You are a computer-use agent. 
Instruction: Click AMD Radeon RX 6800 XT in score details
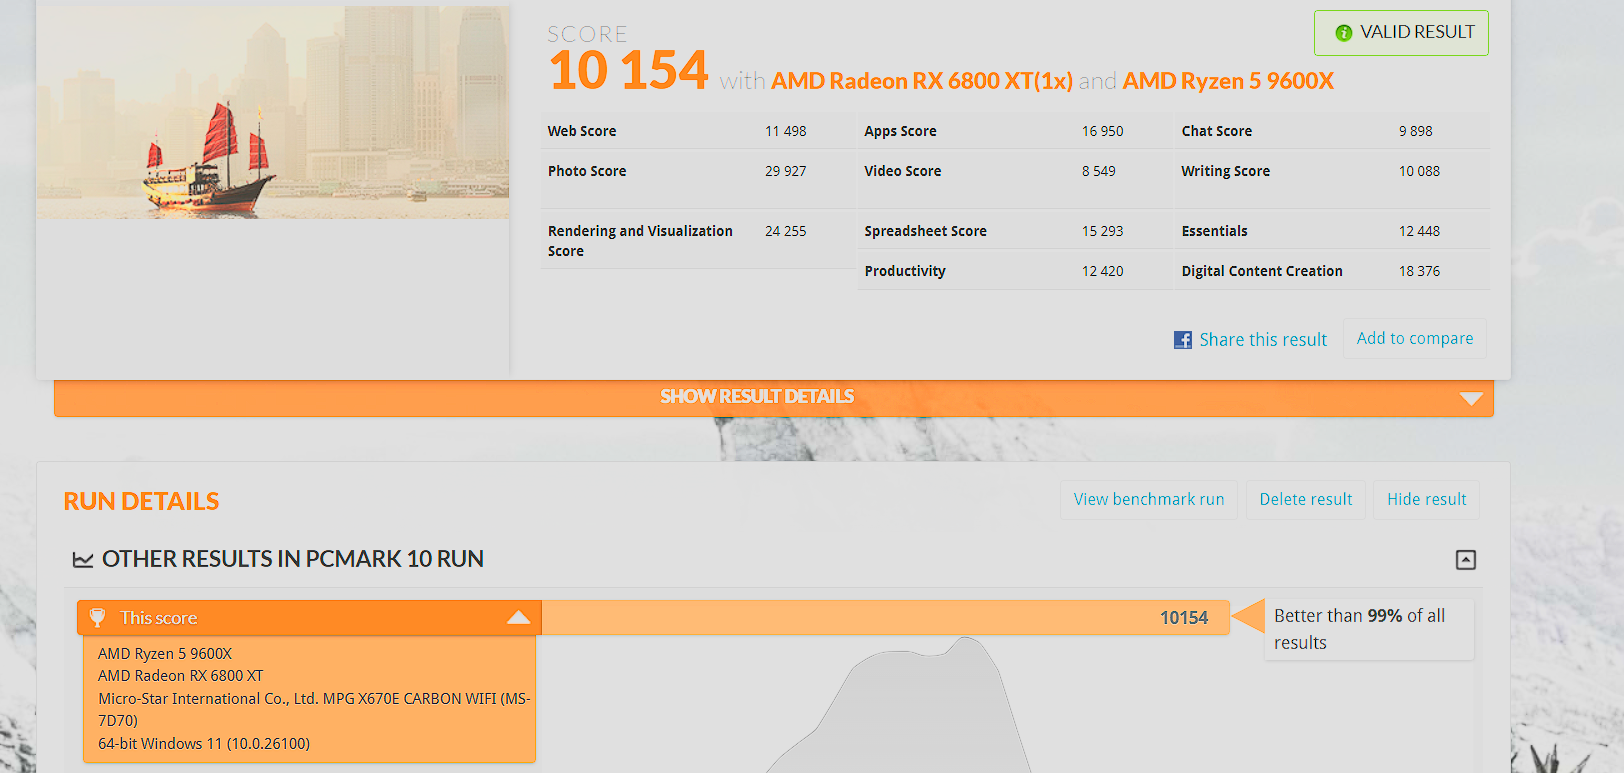(181, 676)
